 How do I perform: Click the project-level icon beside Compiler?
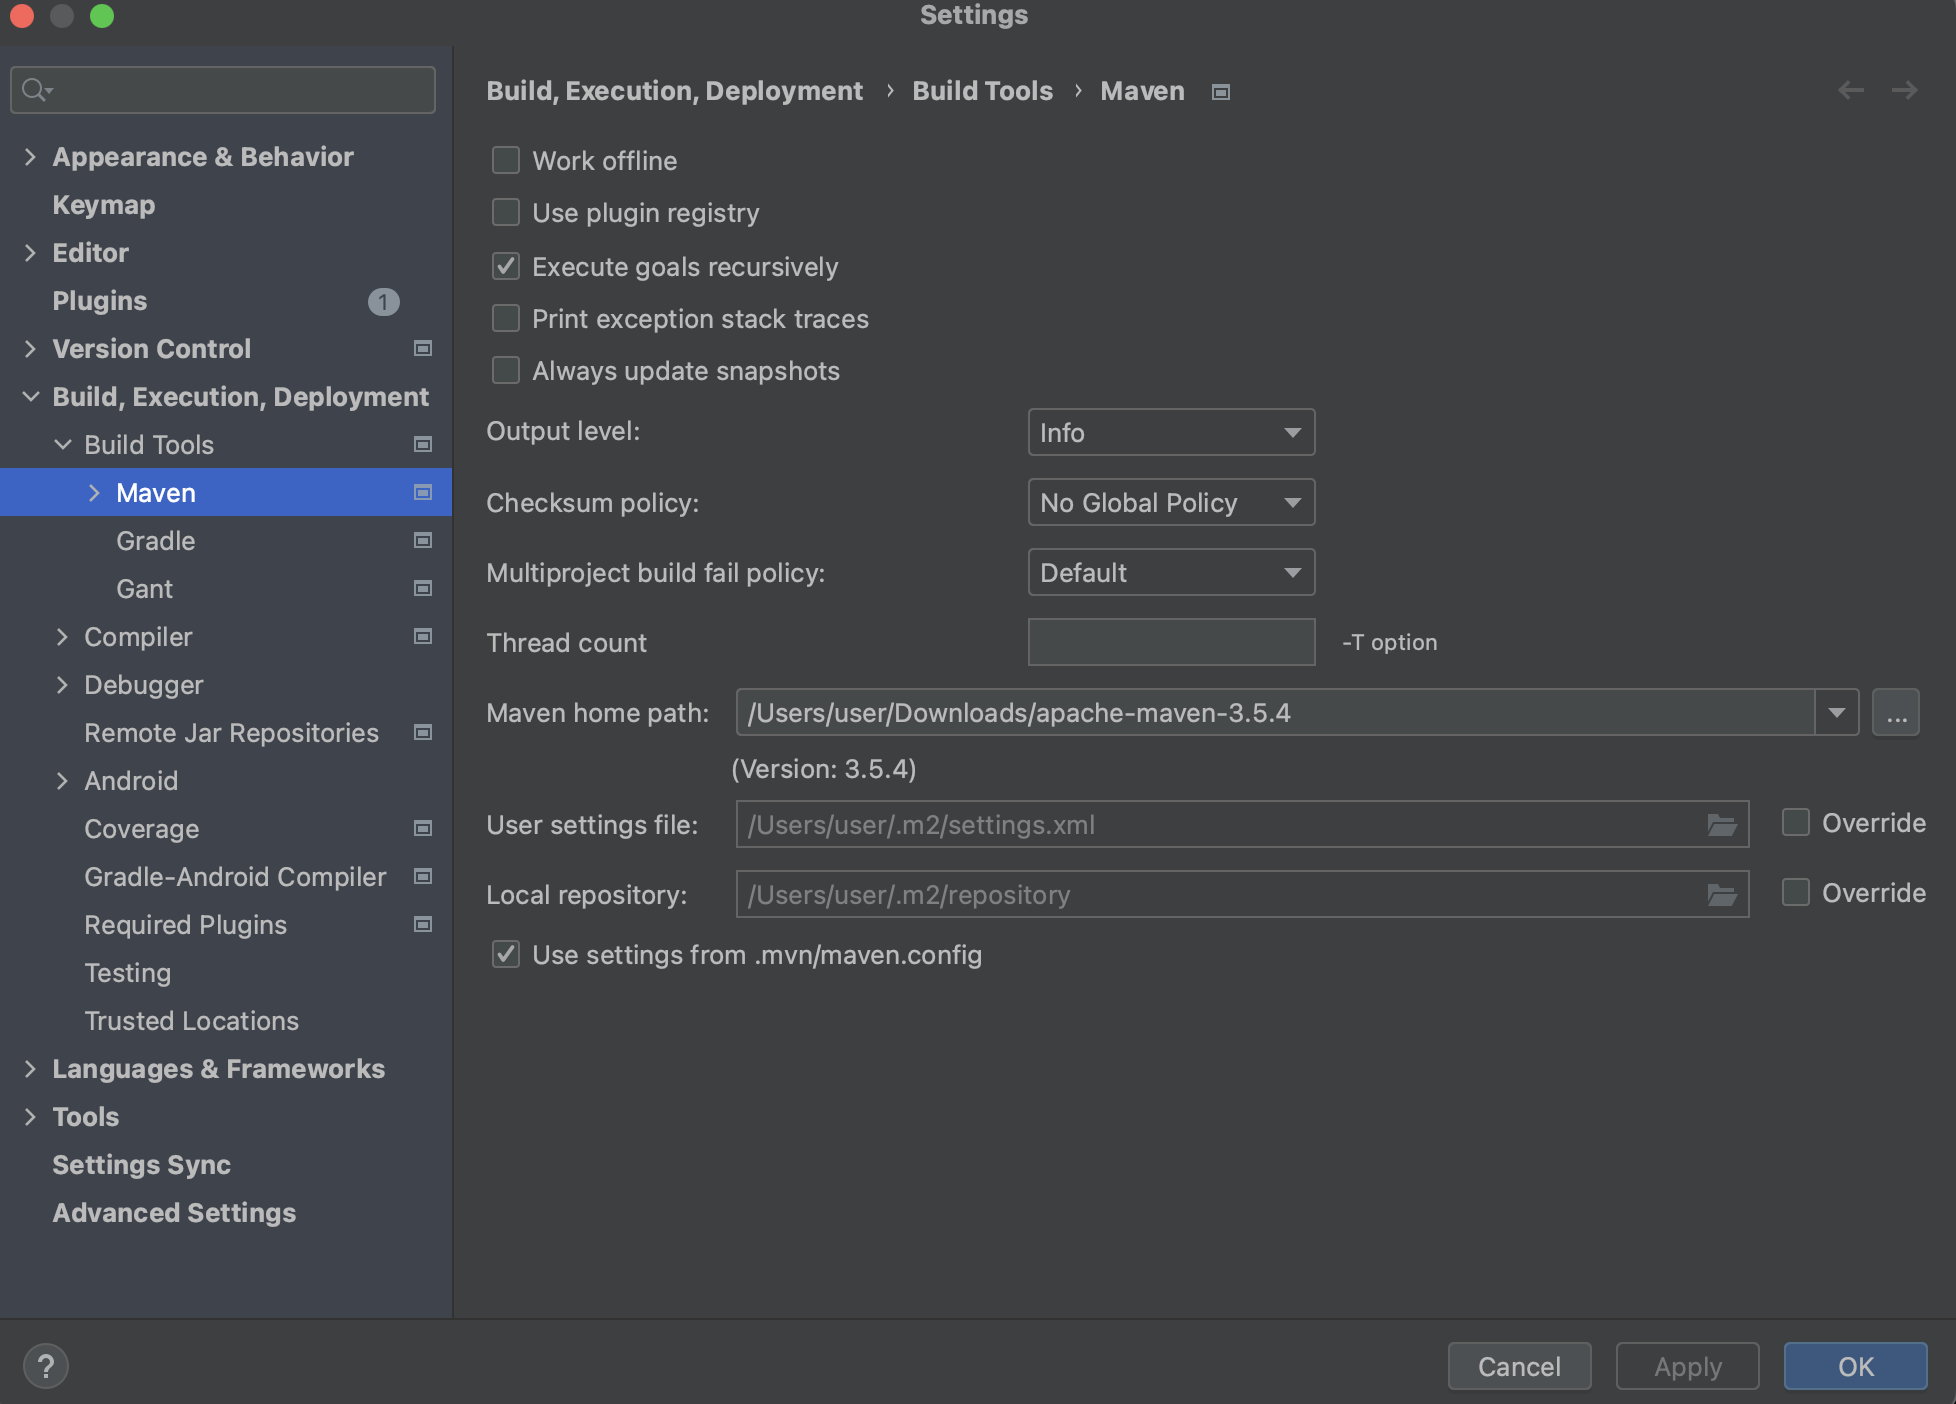(423, 637)
